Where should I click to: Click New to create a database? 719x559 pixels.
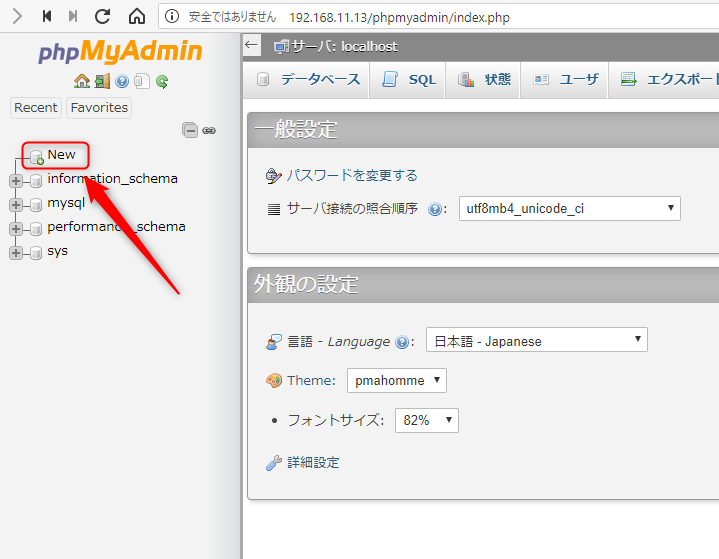click(61, 155)
